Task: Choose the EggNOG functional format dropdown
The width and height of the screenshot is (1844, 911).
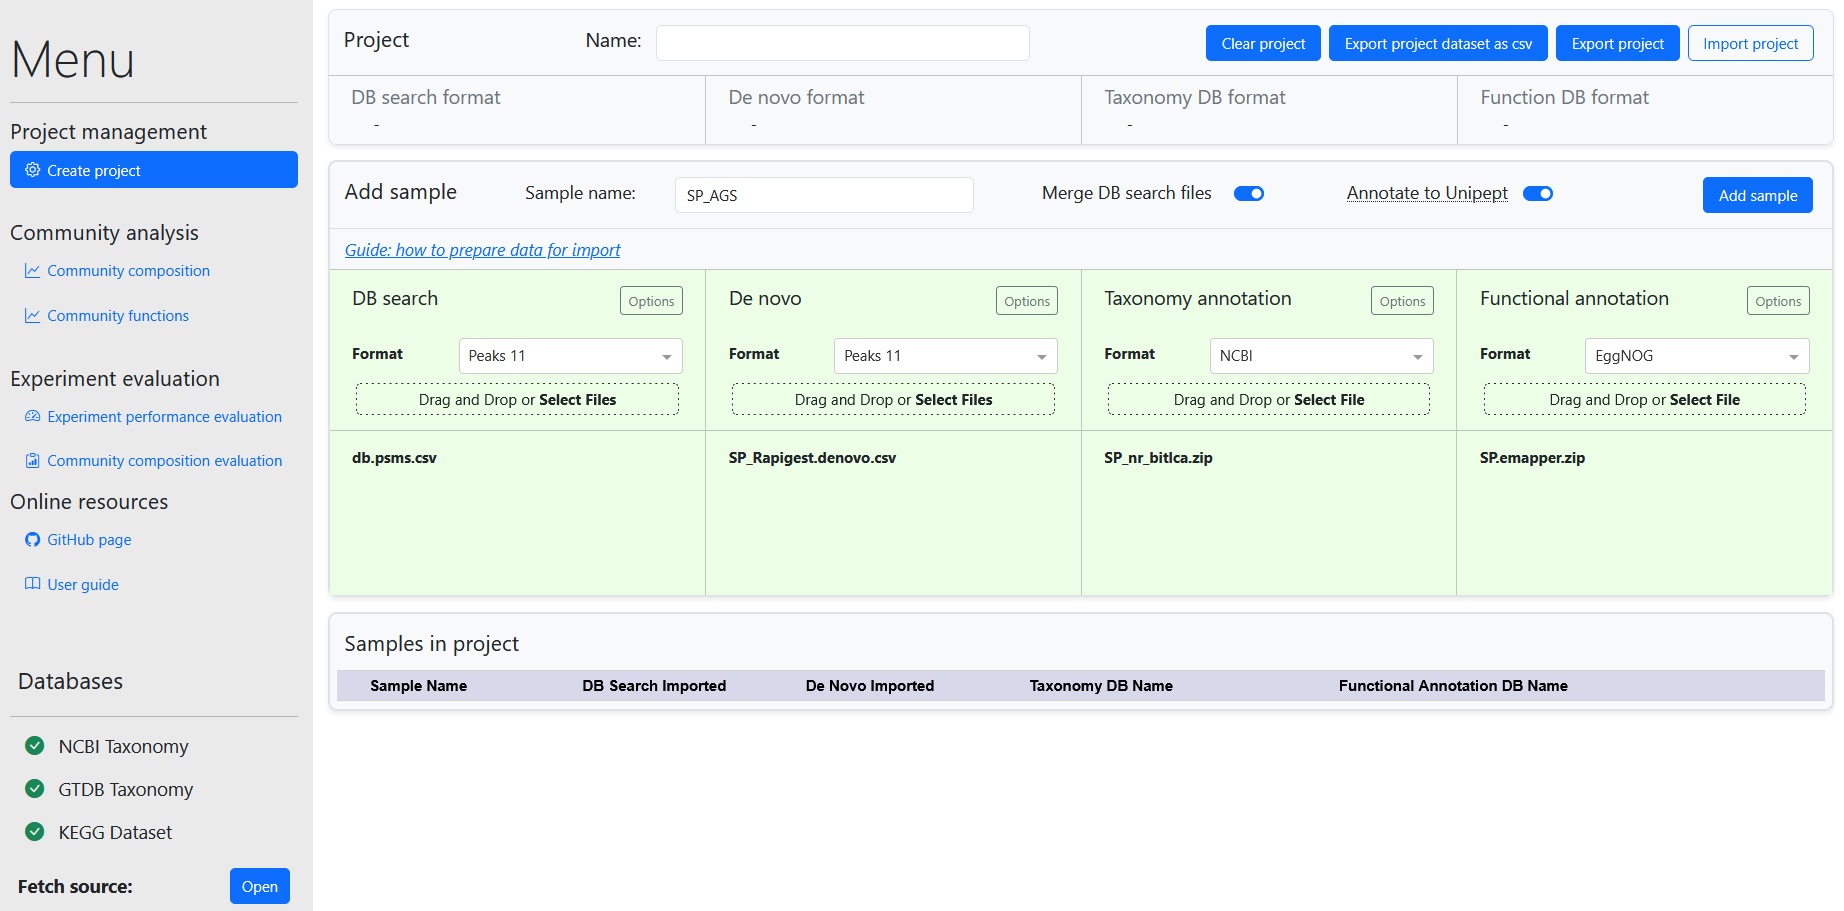Action: click(1696, 356)
